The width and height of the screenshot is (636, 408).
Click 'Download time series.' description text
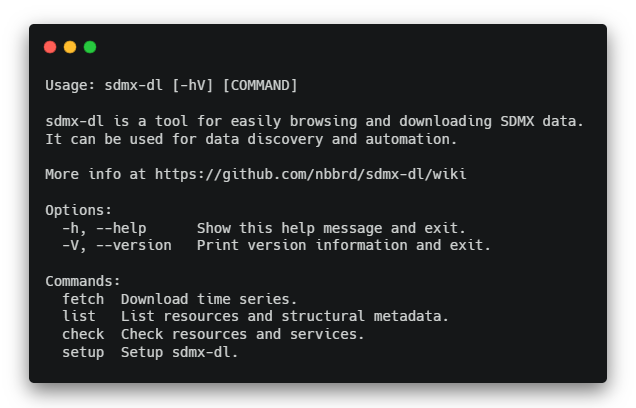coord(209,298)
